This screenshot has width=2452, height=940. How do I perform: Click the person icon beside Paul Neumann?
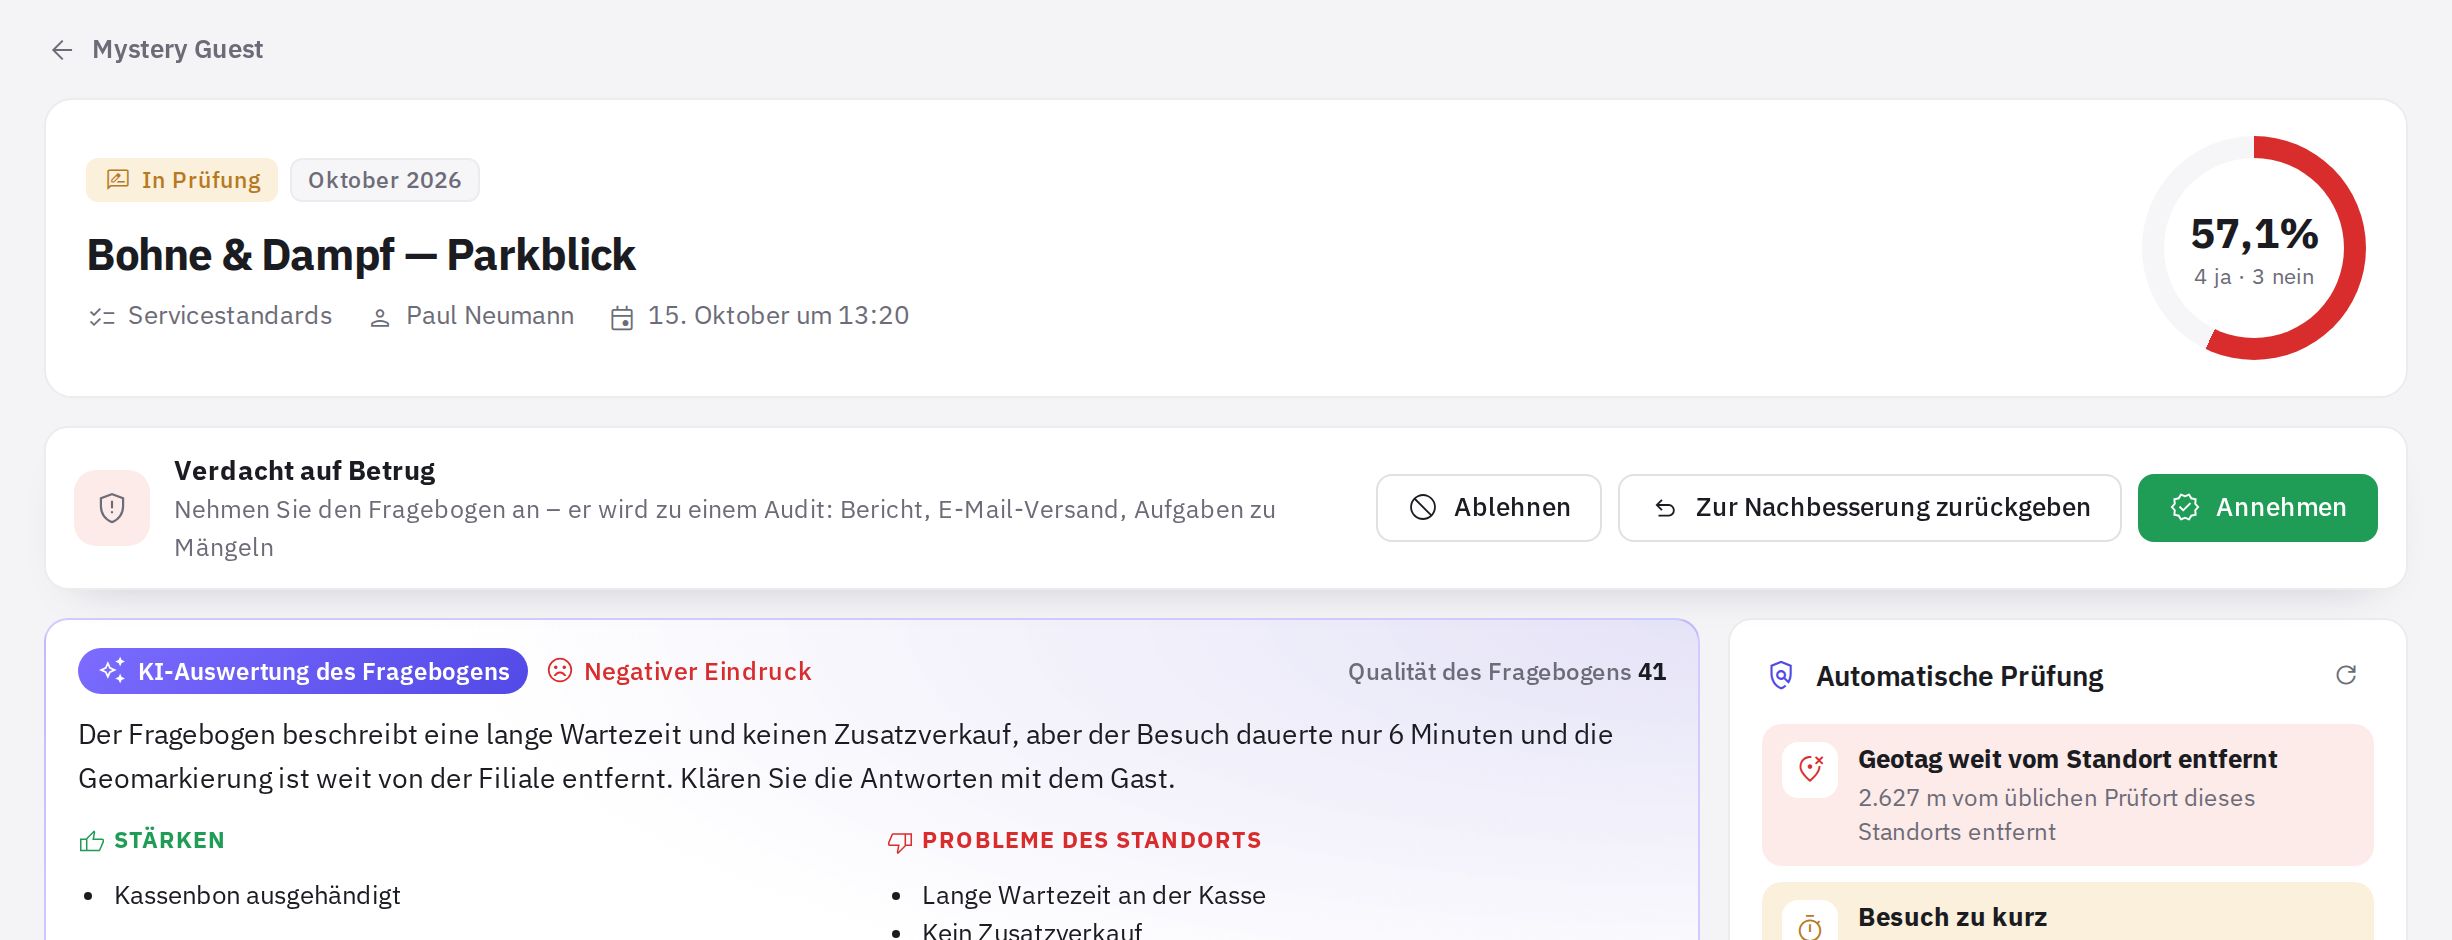point(380,318)
